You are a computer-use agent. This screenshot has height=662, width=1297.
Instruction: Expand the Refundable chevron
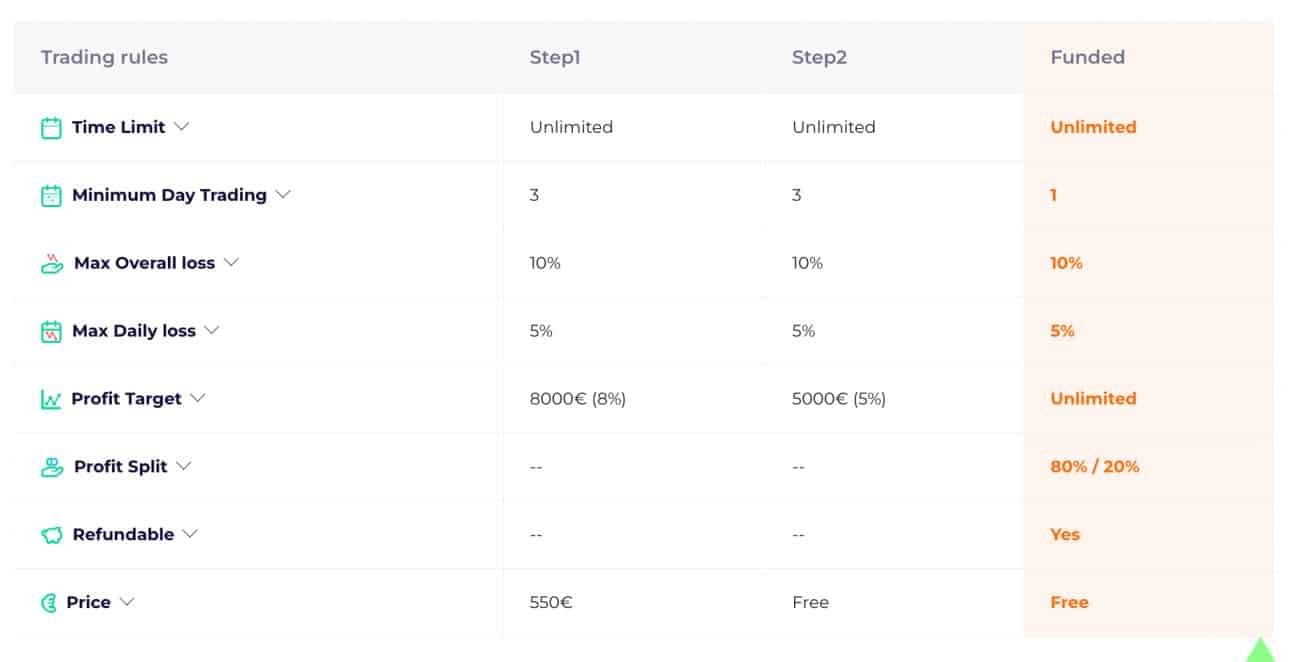pos(190,534)
